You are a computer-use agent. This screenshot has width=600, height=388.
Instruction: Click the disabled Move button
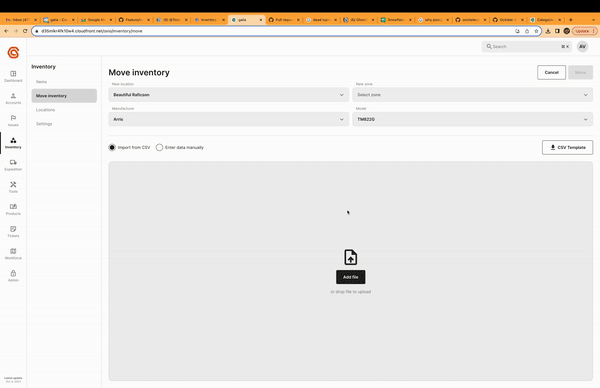[x=580, y=72]
